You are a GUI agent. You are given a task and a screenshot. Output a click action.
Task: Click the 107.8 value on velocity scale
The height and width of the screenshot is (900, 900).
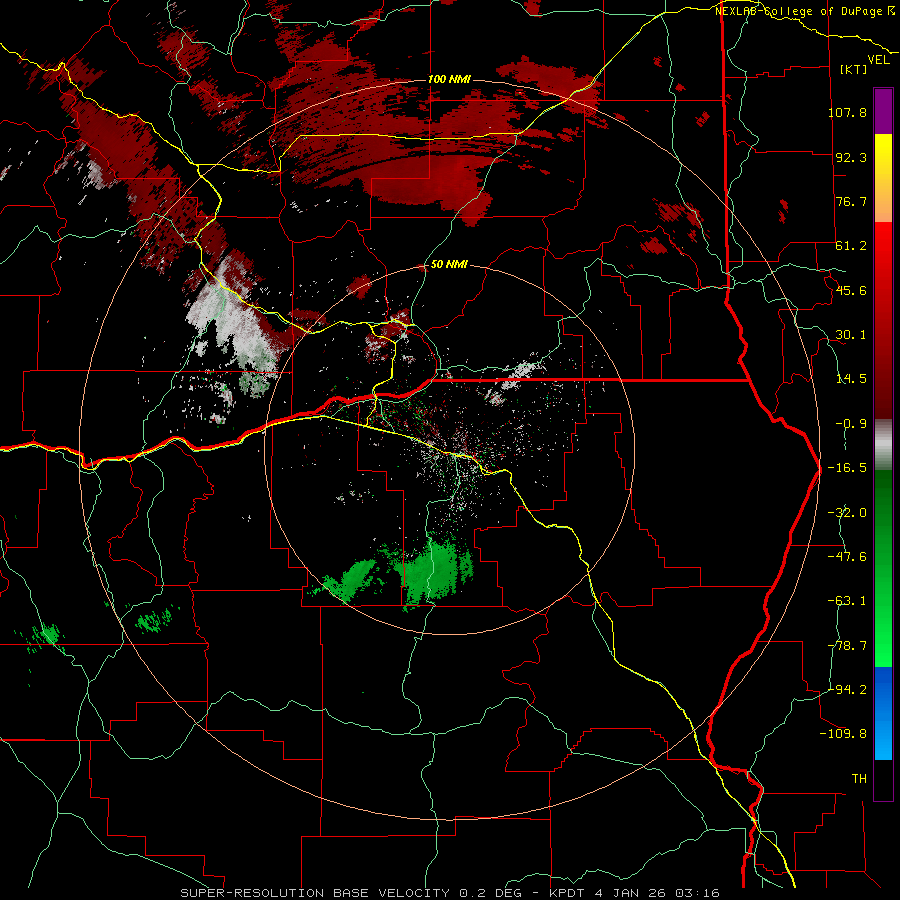tap(847, 112)
